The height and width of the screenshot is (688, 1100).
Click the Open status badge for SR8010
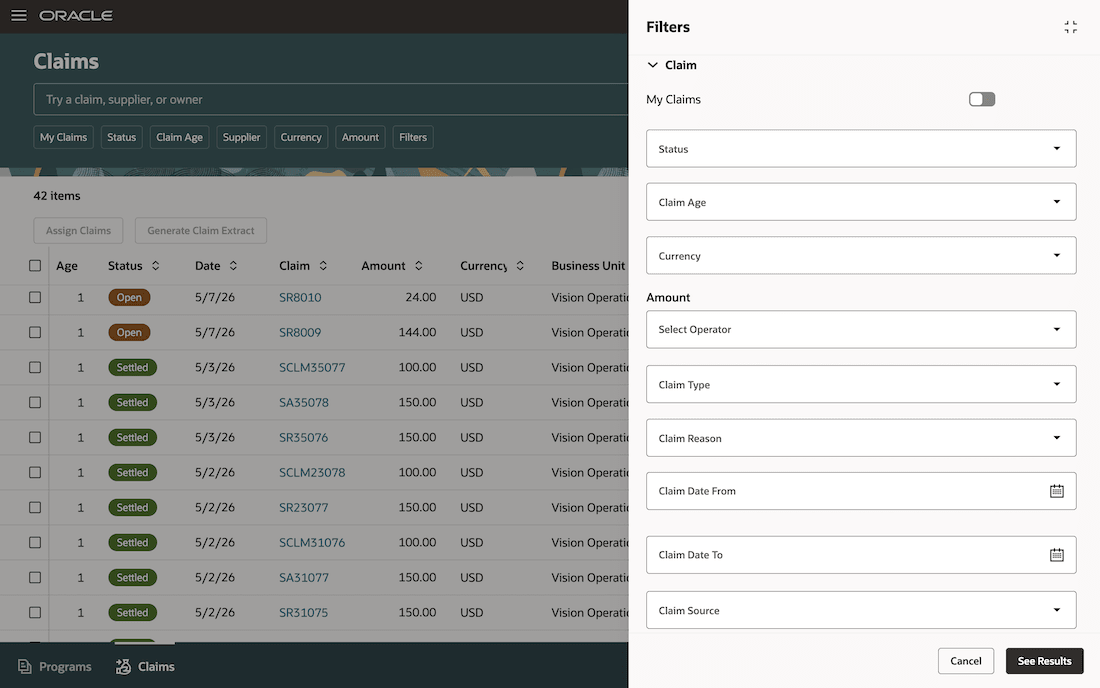[129, 297]
